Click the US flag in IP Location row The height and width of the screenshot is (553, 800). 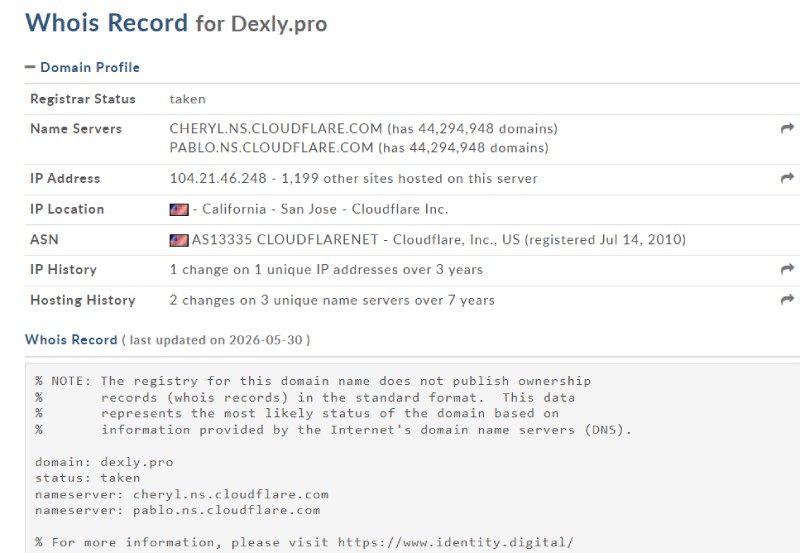click(179, 210)
